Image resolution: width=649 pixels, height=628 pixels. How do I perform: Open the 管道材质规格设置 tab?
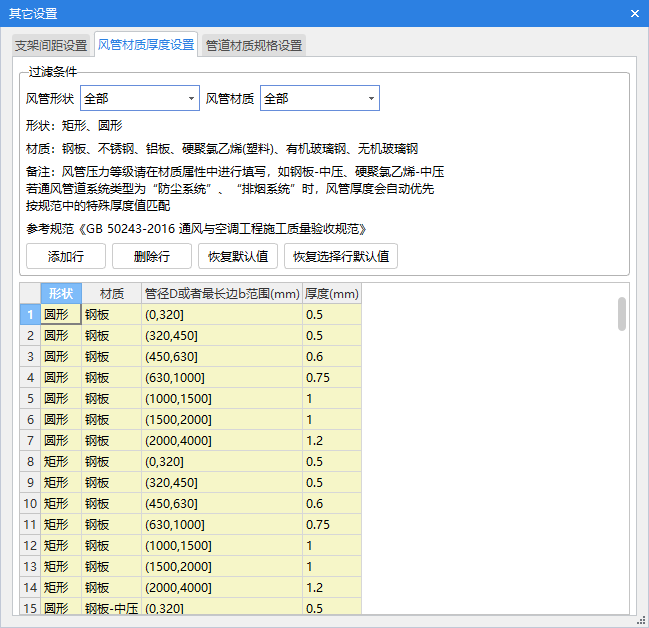pyautogui.click(x=253, y=46)
